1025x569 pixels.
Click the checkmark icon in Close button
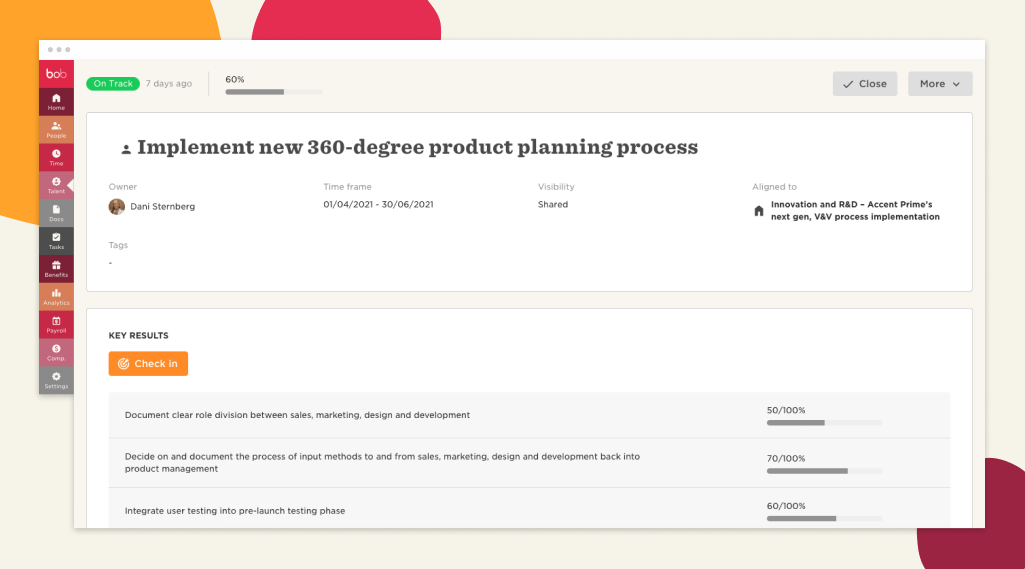[848, 84]
